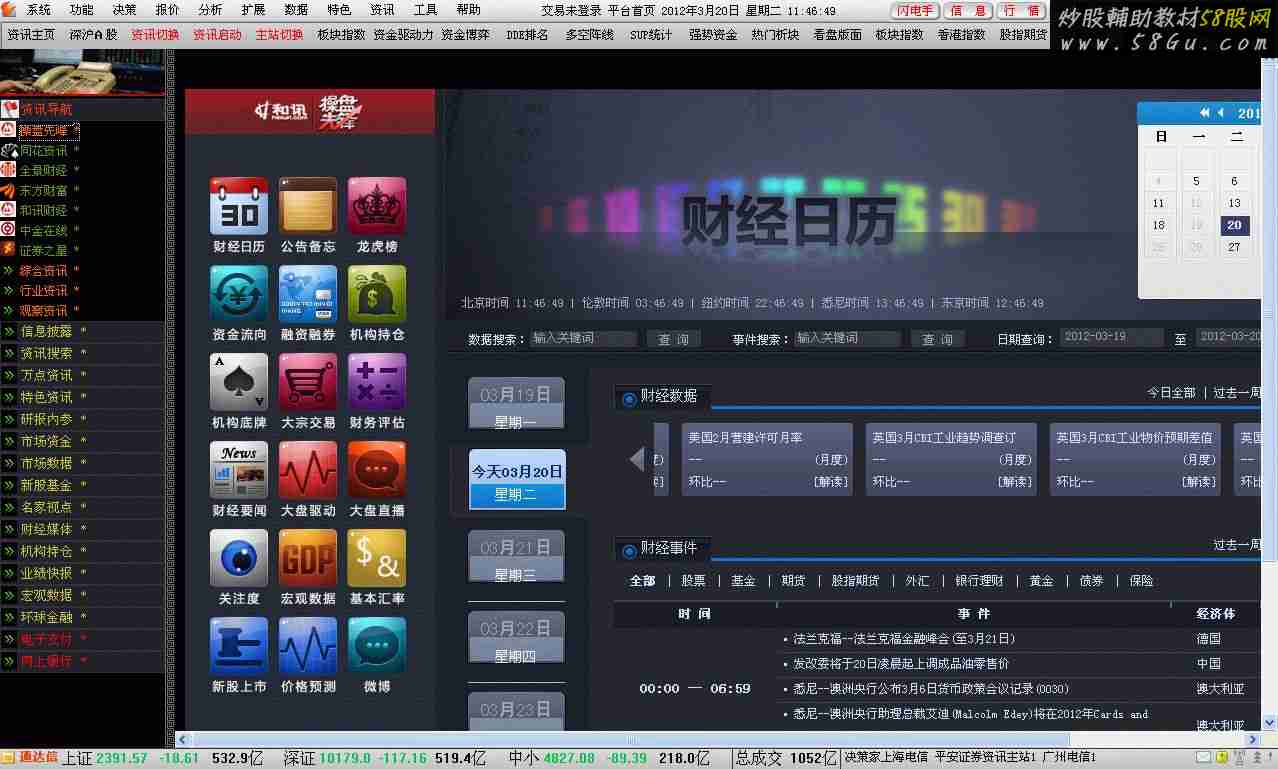Viewport: 1278px width, 769px height.
Task: Open the 分析 menu
Action: coord(210,10)
